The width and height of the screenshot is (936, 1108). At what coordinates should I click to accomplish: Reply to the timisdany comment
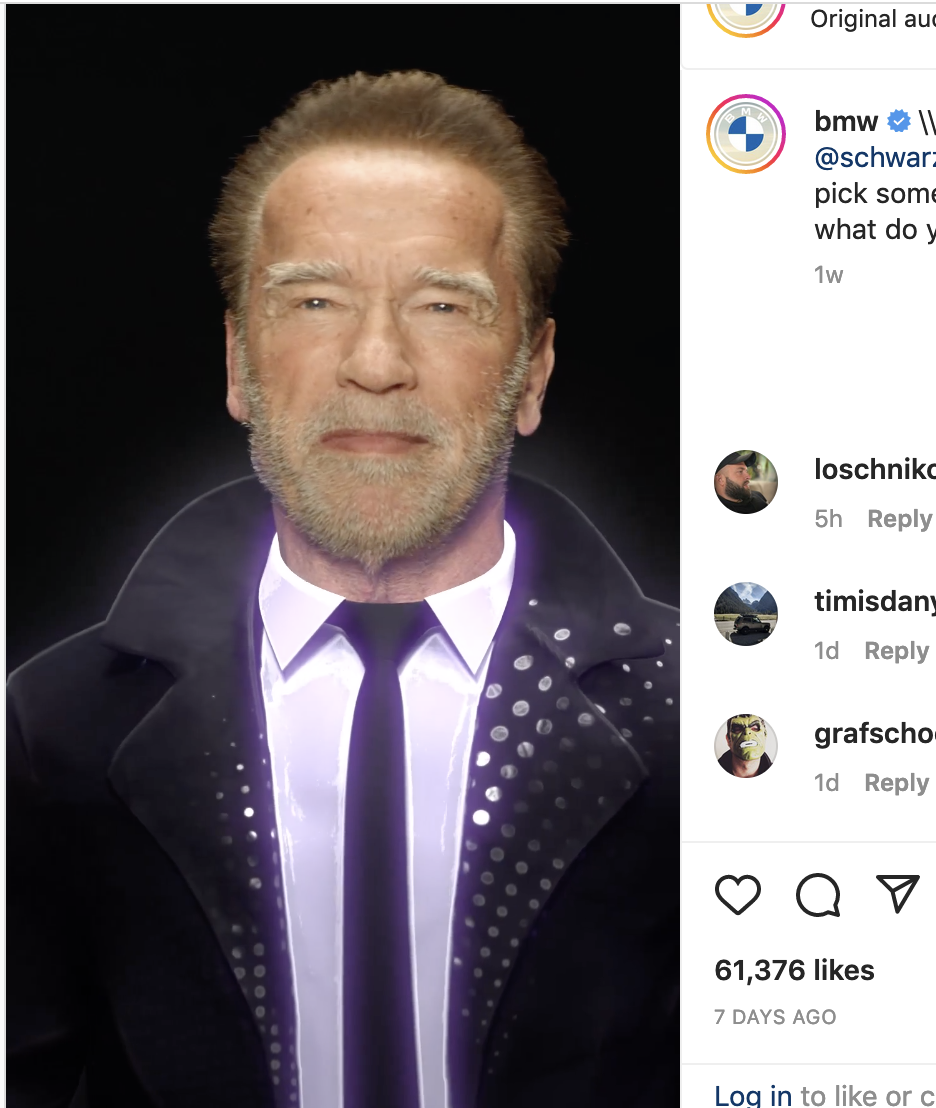point(896,651)
